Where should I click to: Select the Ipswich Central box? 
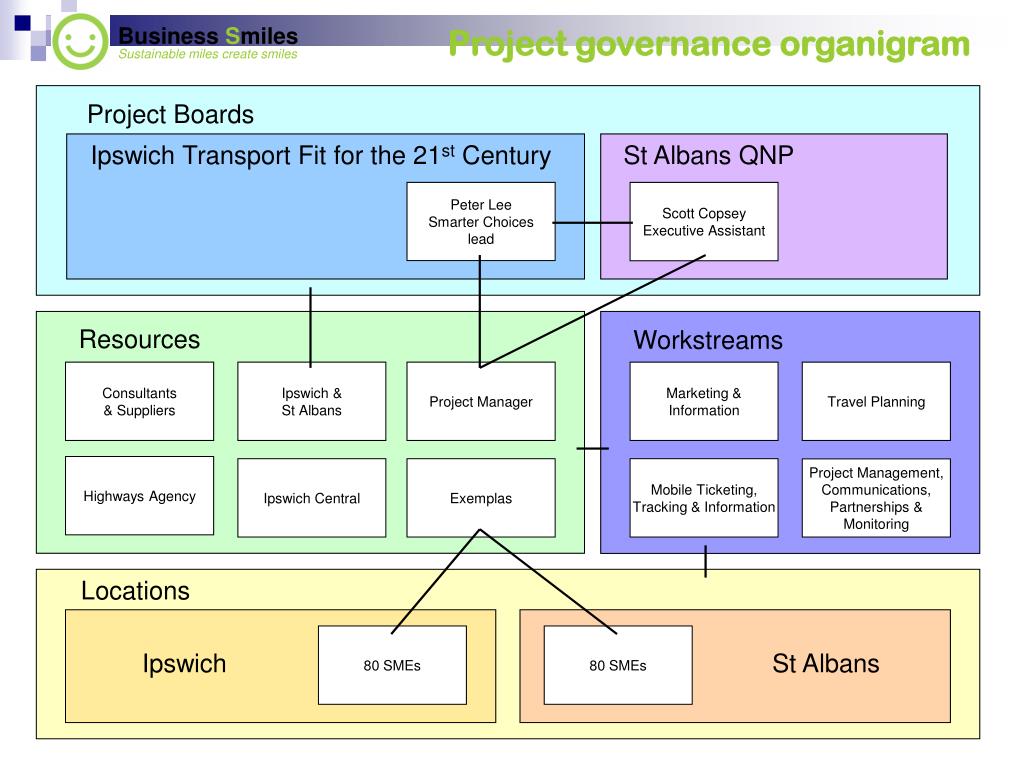click(x=312, y=498)
